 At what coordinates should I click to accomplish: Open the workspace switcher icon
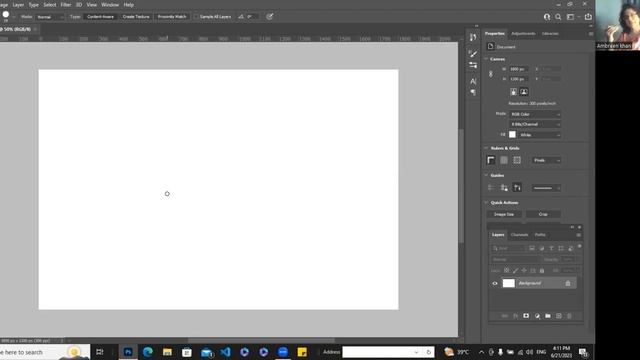tap(571, 17)
